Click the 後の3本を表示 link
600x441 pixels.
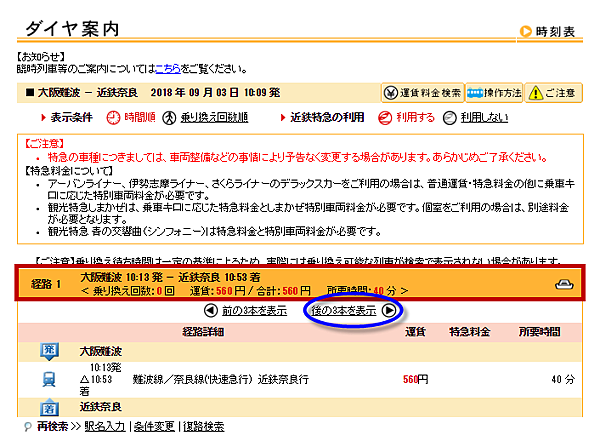point(344,310)
